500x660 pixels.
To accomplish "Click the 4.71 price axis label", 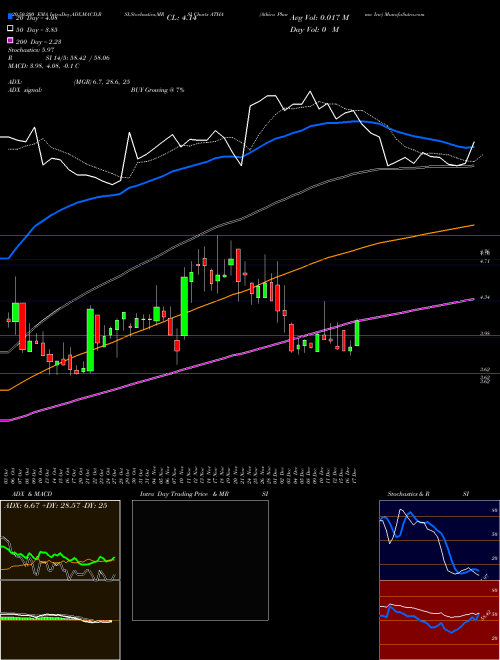I will [x=485, y=261].
